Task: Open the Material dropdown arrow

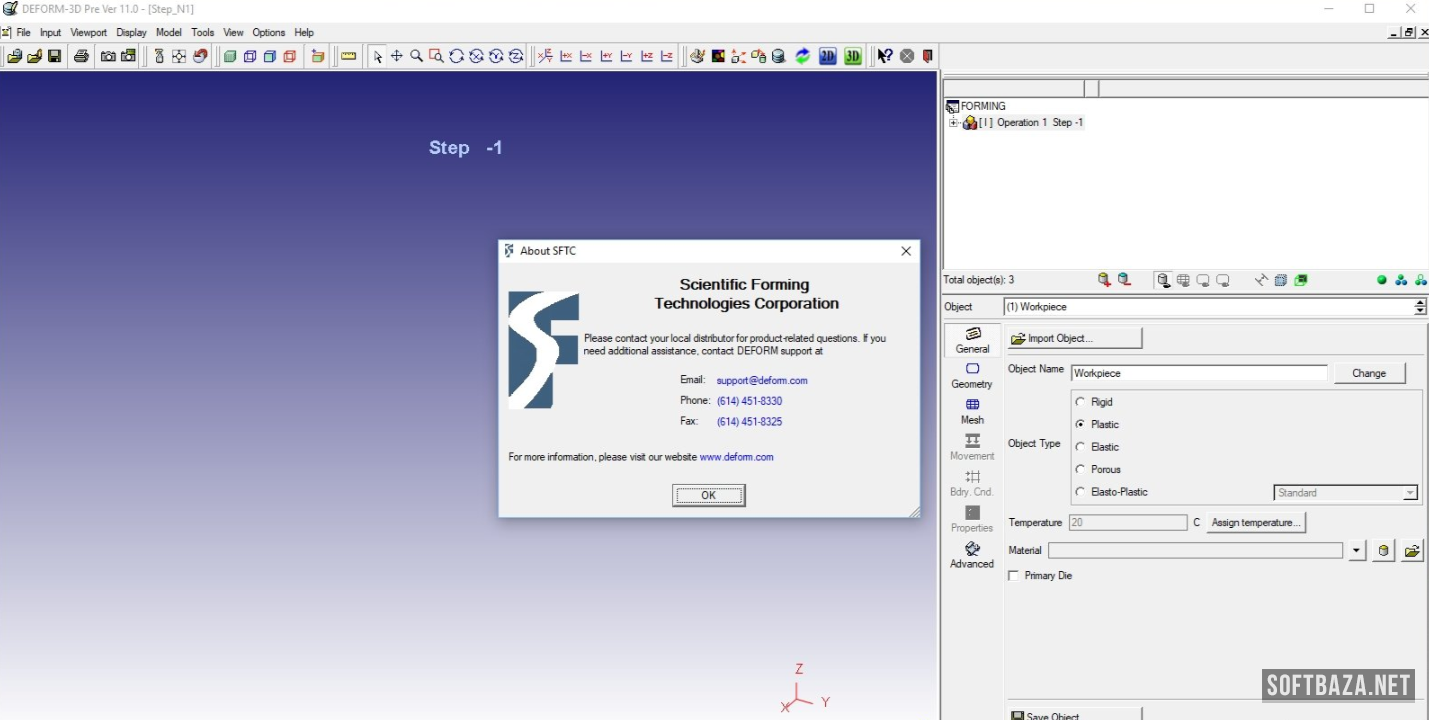Action: pos(1356,551)
